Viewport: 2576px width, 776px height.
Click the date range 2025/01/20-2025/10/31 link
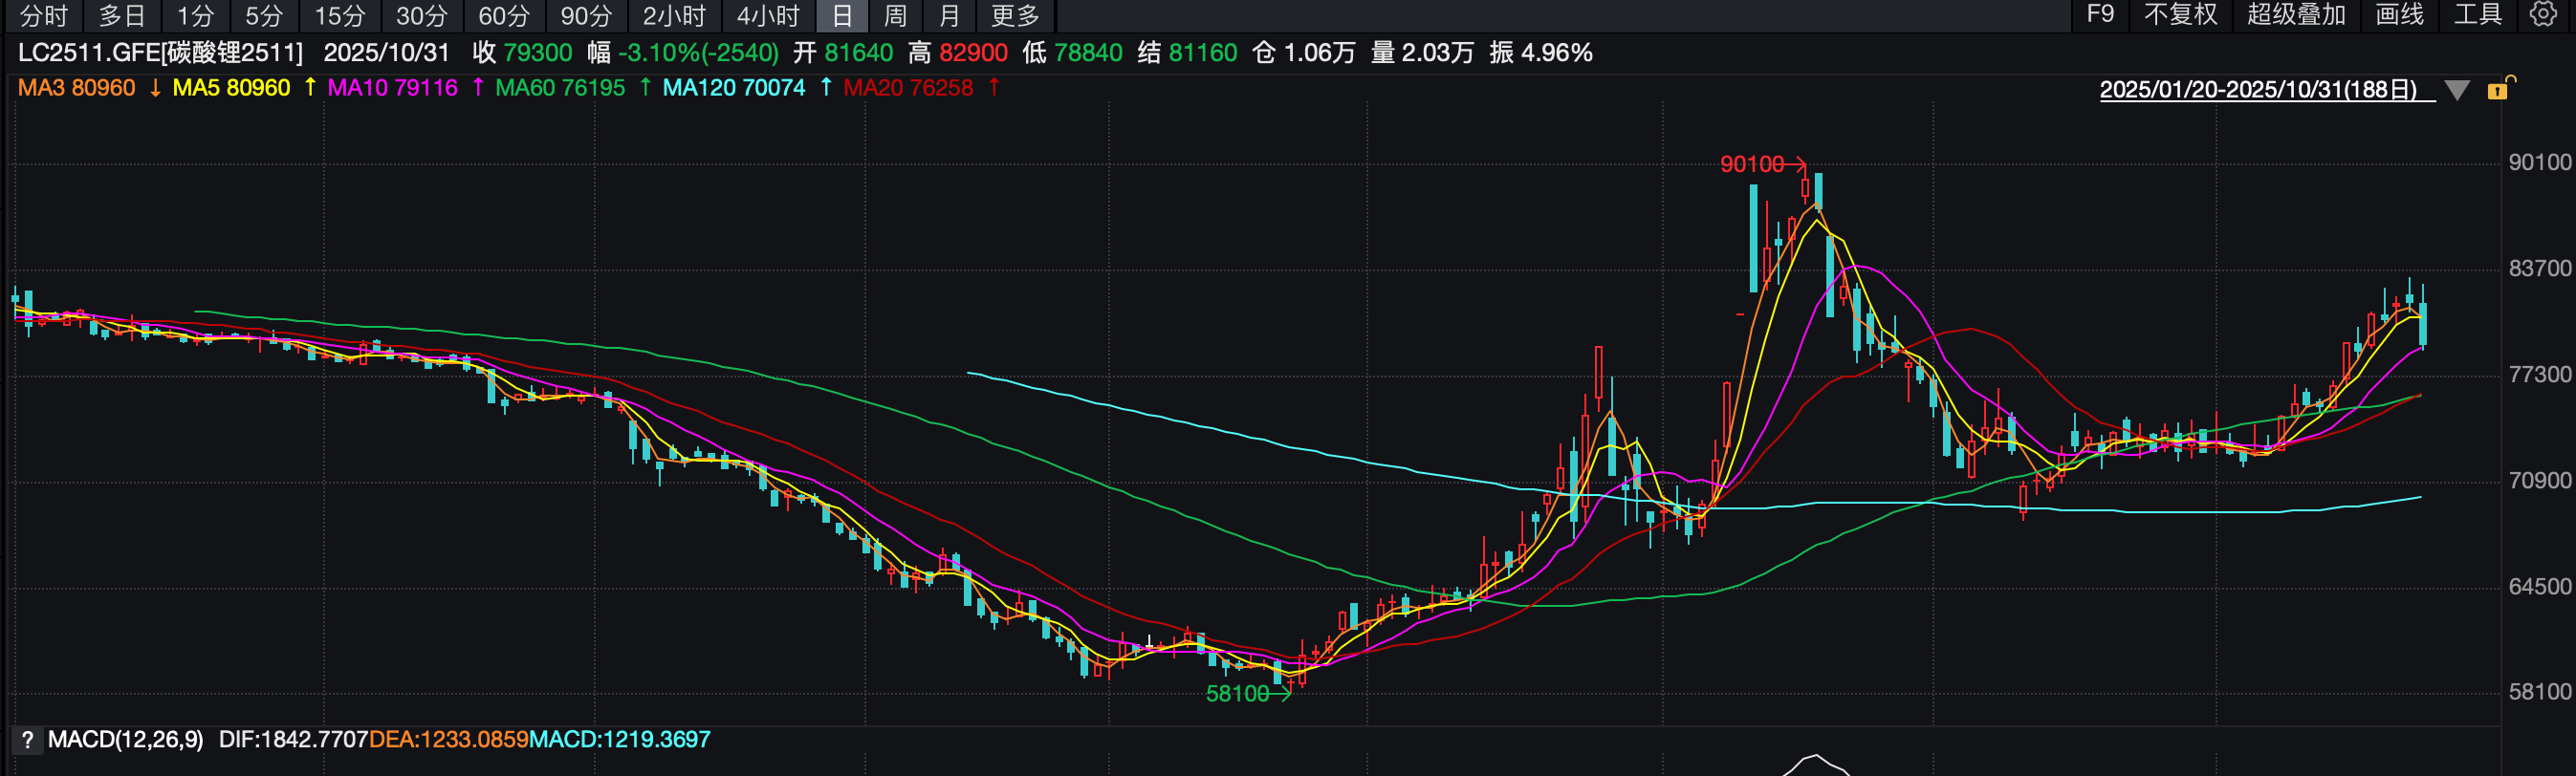click(x=2258, y=90)
